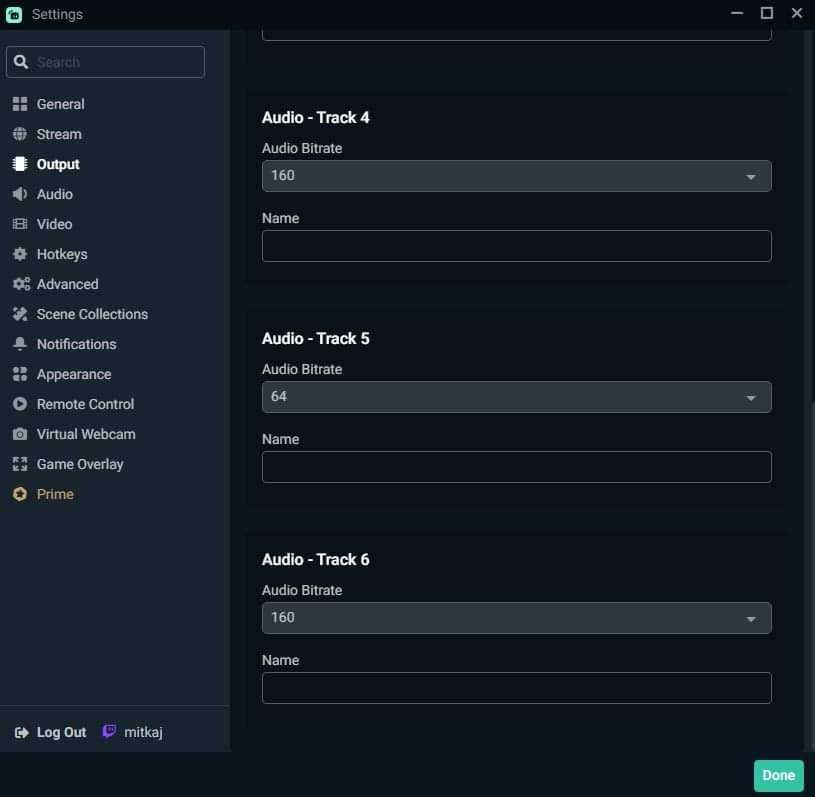Viewport: 815px width, 797px height.
Task: Open Scene Collections settings
Action: point(92,314)
